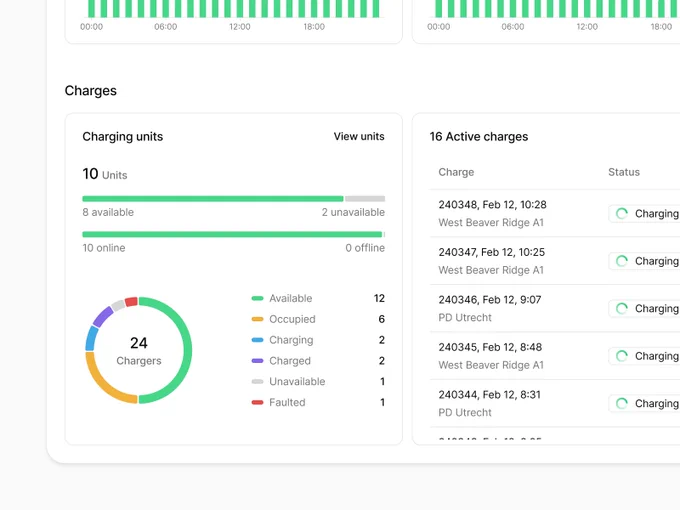680x510 pixels.
Task: Click the 'Unavailable' legend label
Action: [x=297, y=382]
